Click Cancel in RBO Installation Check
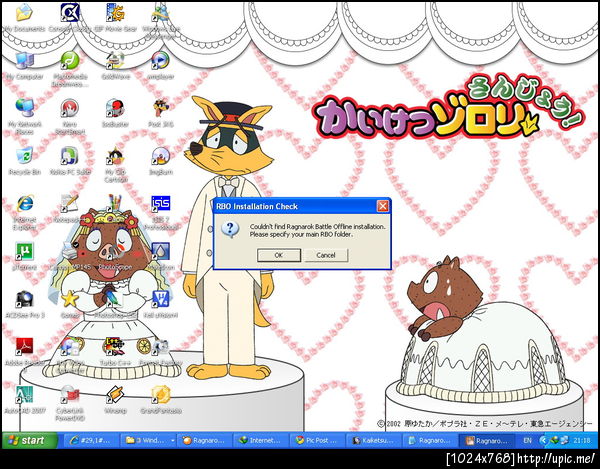 pyautogui.click(x=326, y=255)
